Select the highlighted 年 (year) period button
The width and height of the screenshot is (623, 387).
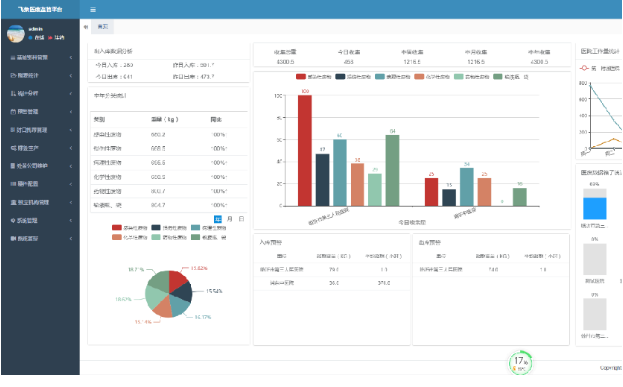(218, 219)
